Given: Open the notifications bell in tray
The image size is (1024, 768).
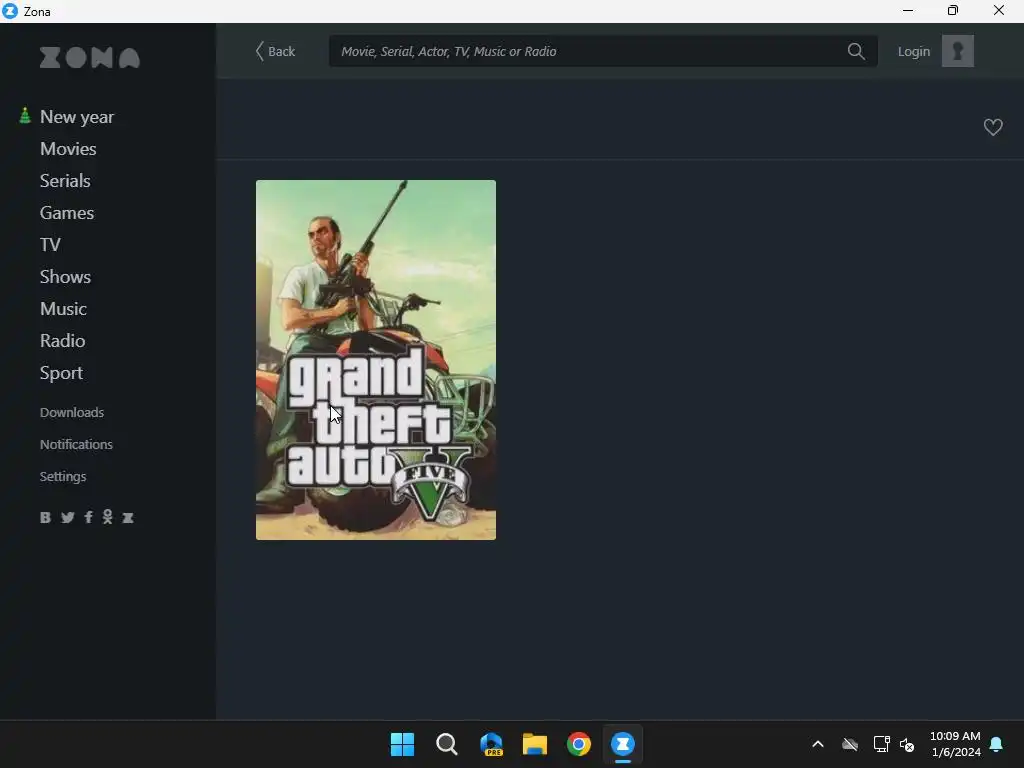Looking at the screenshot, I should [996, 744].
